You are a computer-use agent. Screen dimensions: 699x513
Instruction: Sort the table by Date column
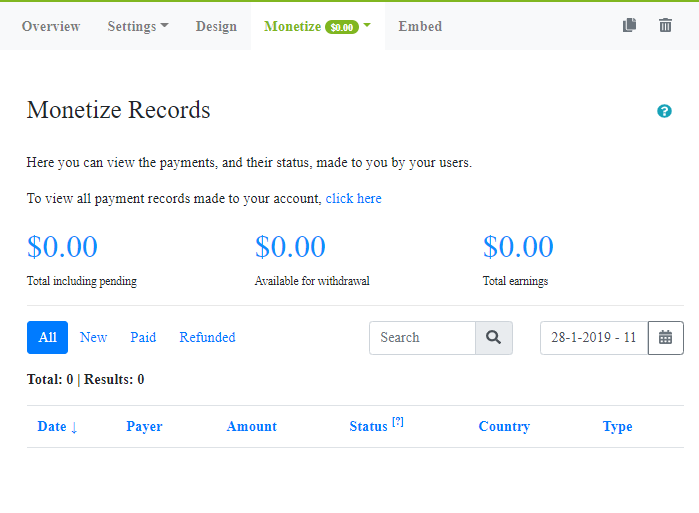click(x=57, y=427)
